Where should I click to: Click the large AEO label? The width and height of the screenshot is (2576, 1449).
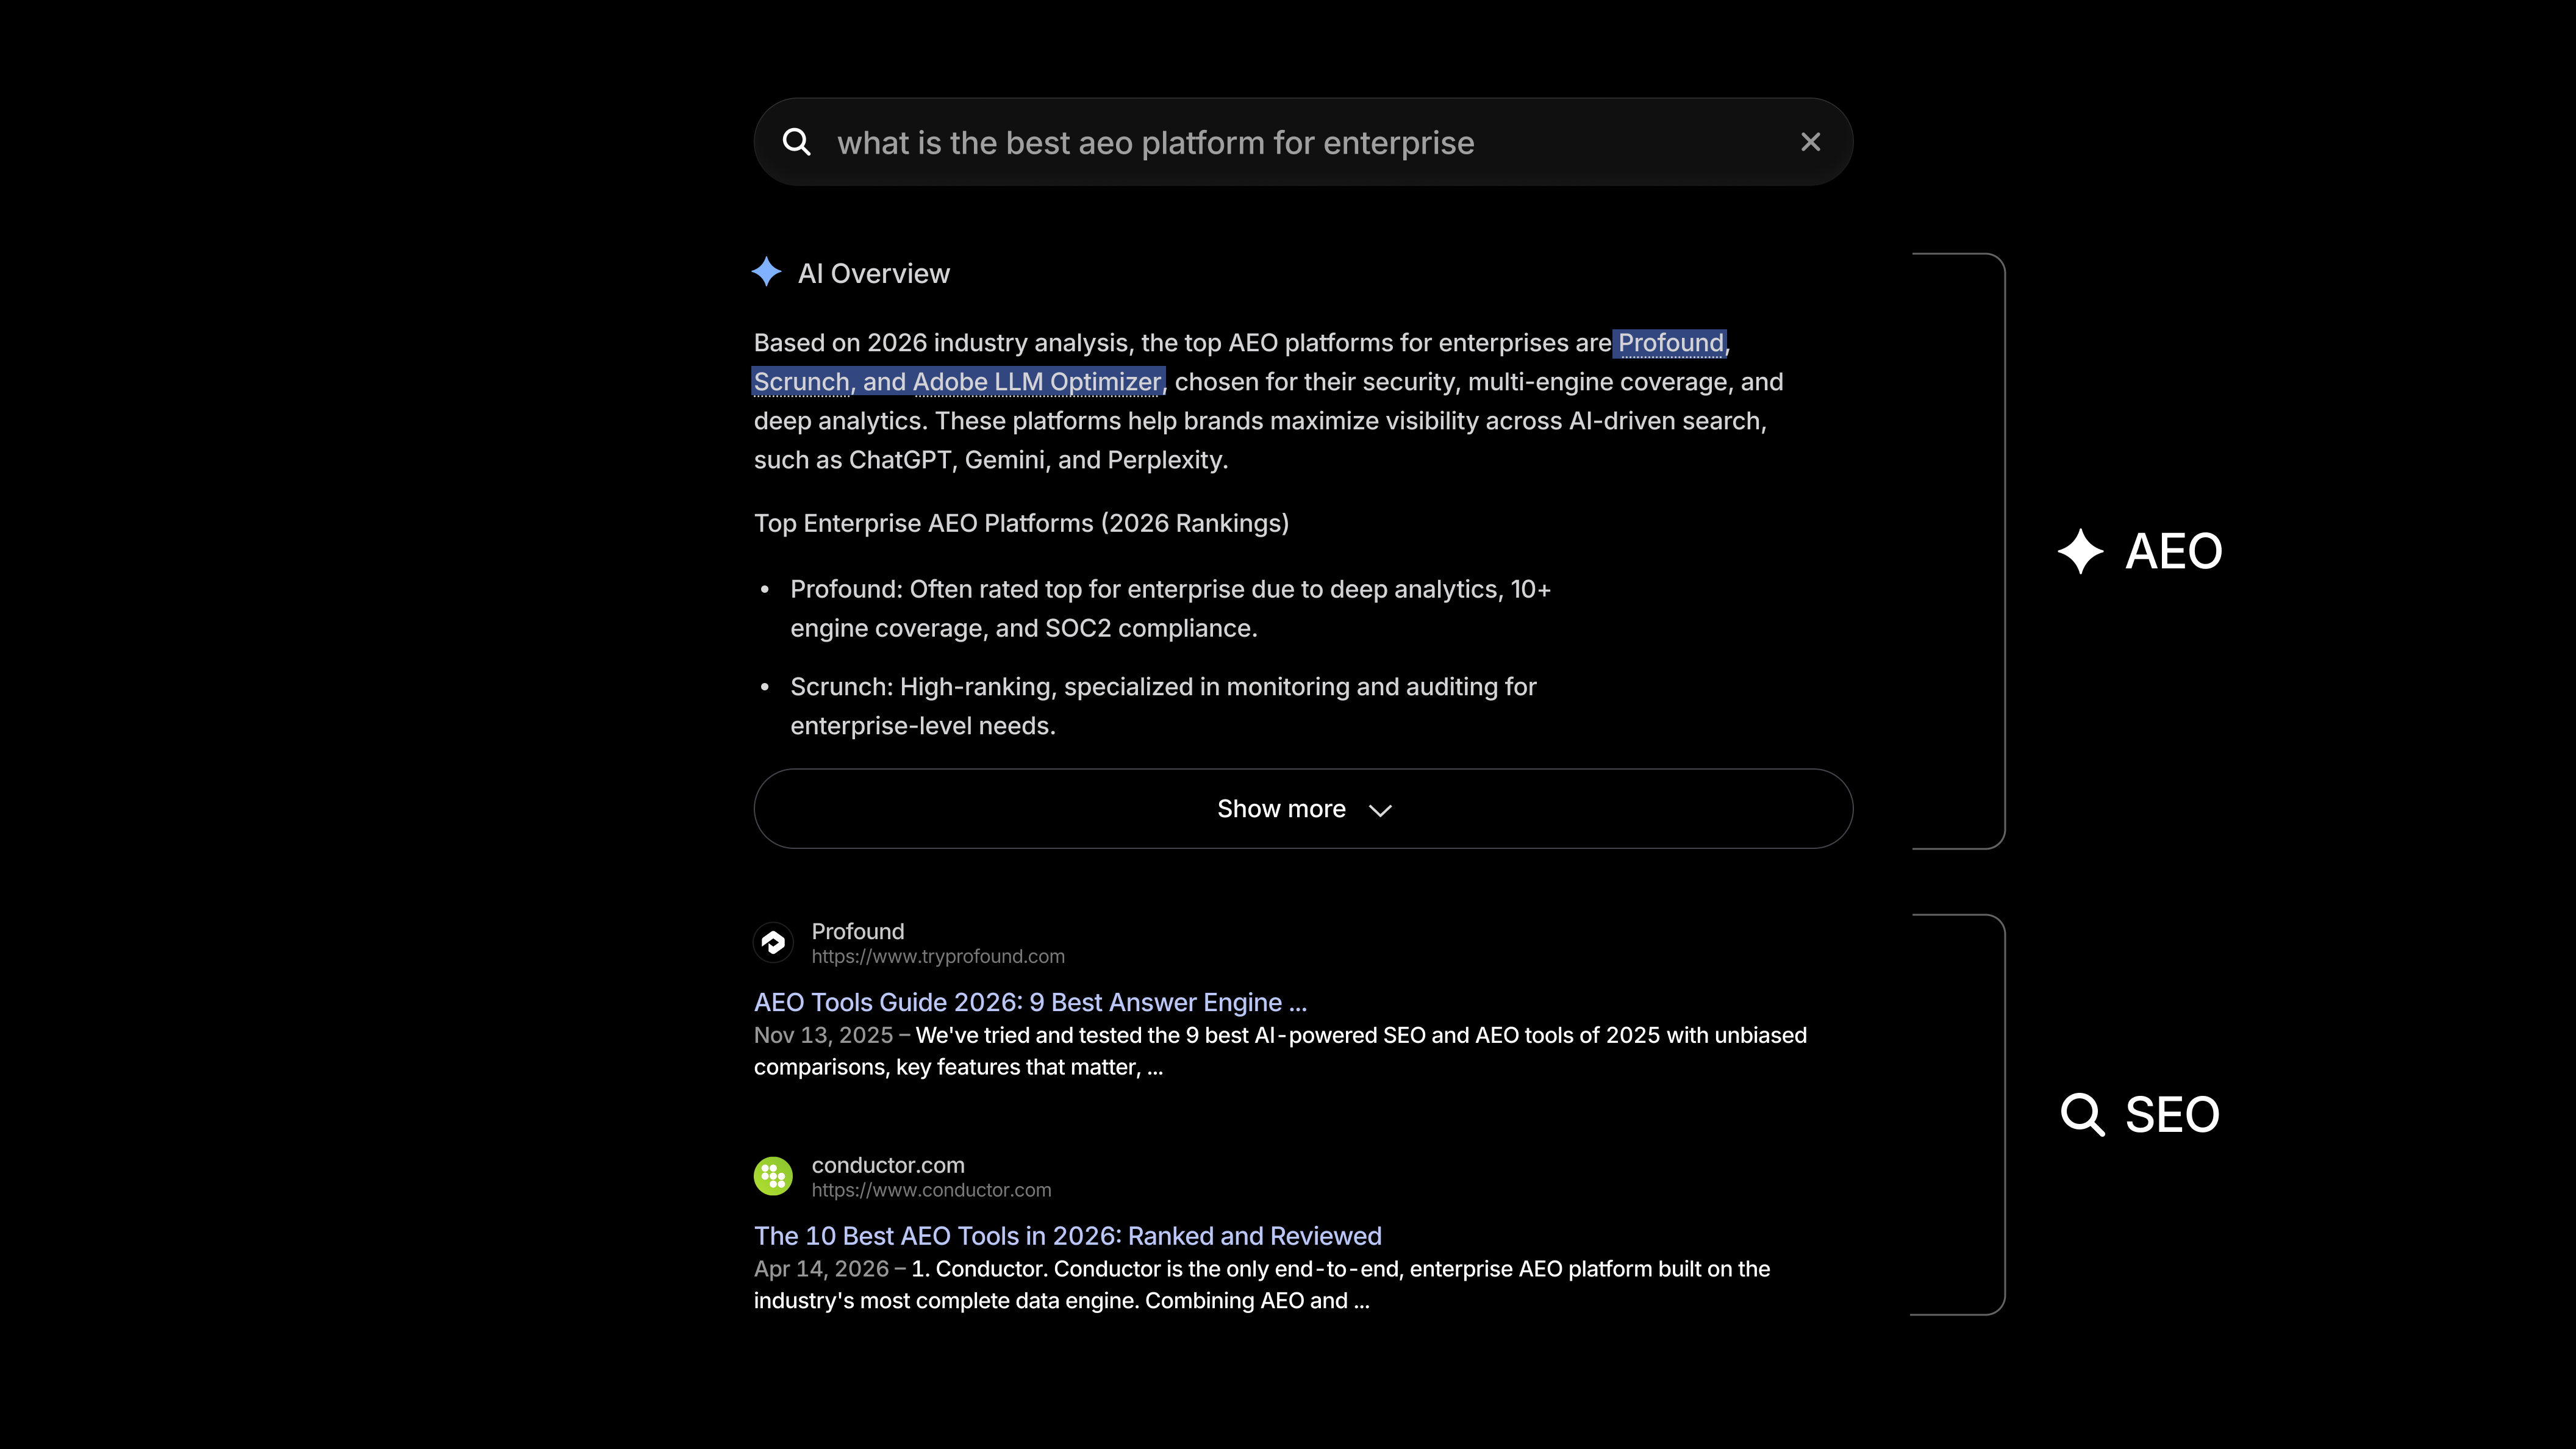(x=2173, y=551)
